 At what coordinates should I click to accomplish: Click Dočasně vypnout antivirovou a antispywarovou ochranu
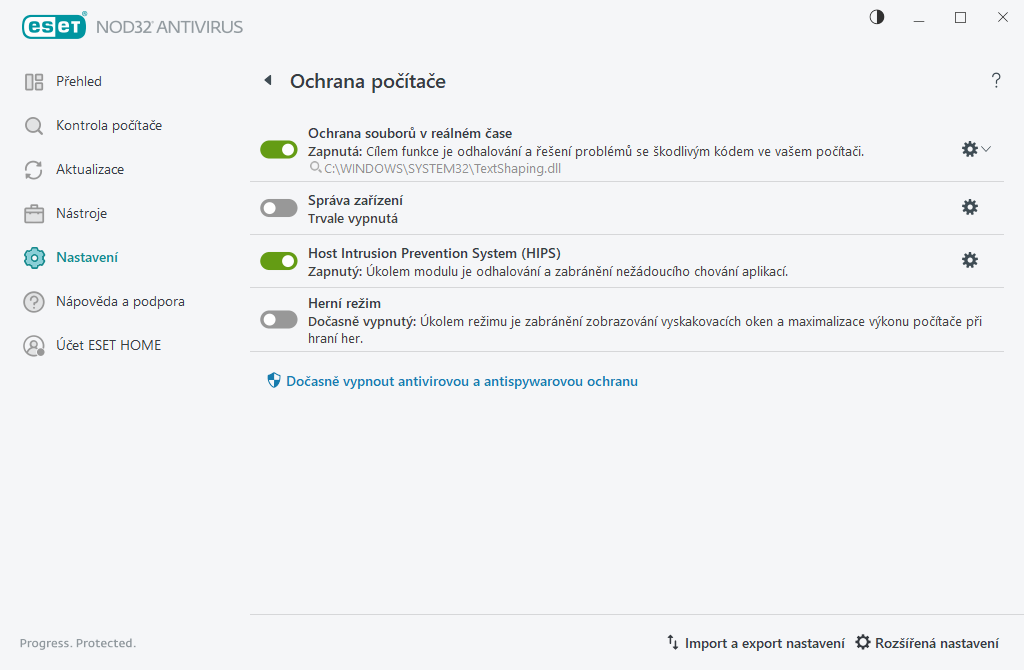pyautogui.click(x=461, y=381)
